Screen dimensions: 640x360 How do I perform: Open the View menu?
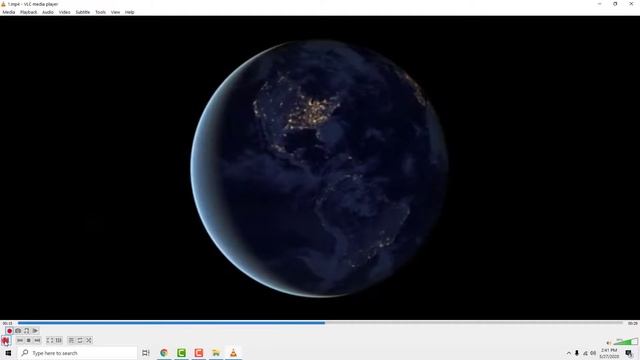[x=116, y=12]
